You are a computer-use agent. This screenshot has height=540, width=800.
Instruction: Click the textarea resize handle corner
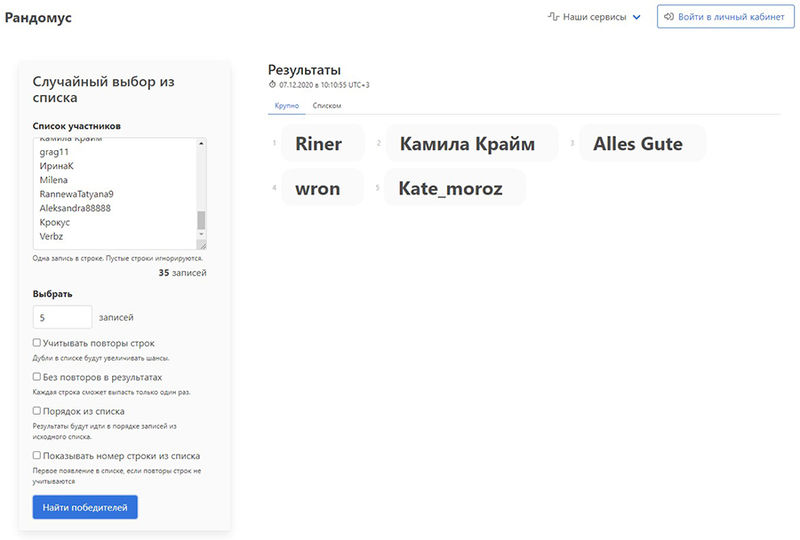pyautogui.click(x=201, y=244)
